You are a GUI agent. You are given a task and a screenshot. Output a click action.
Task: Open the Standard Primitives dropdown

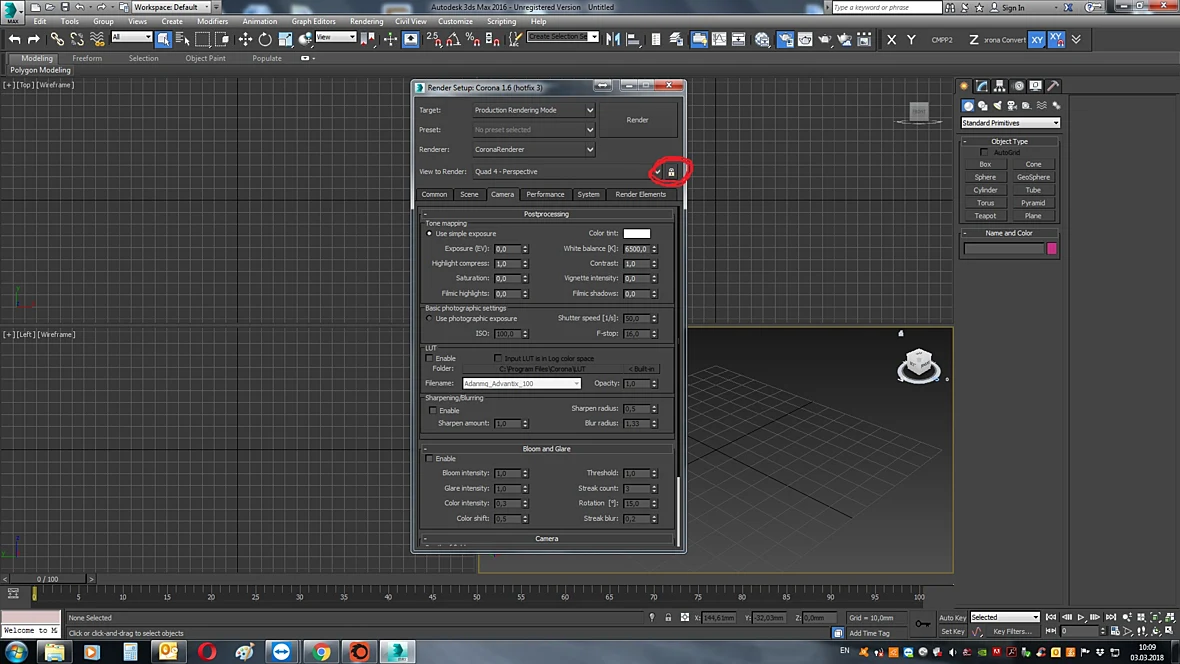[x=1010, y=123]
